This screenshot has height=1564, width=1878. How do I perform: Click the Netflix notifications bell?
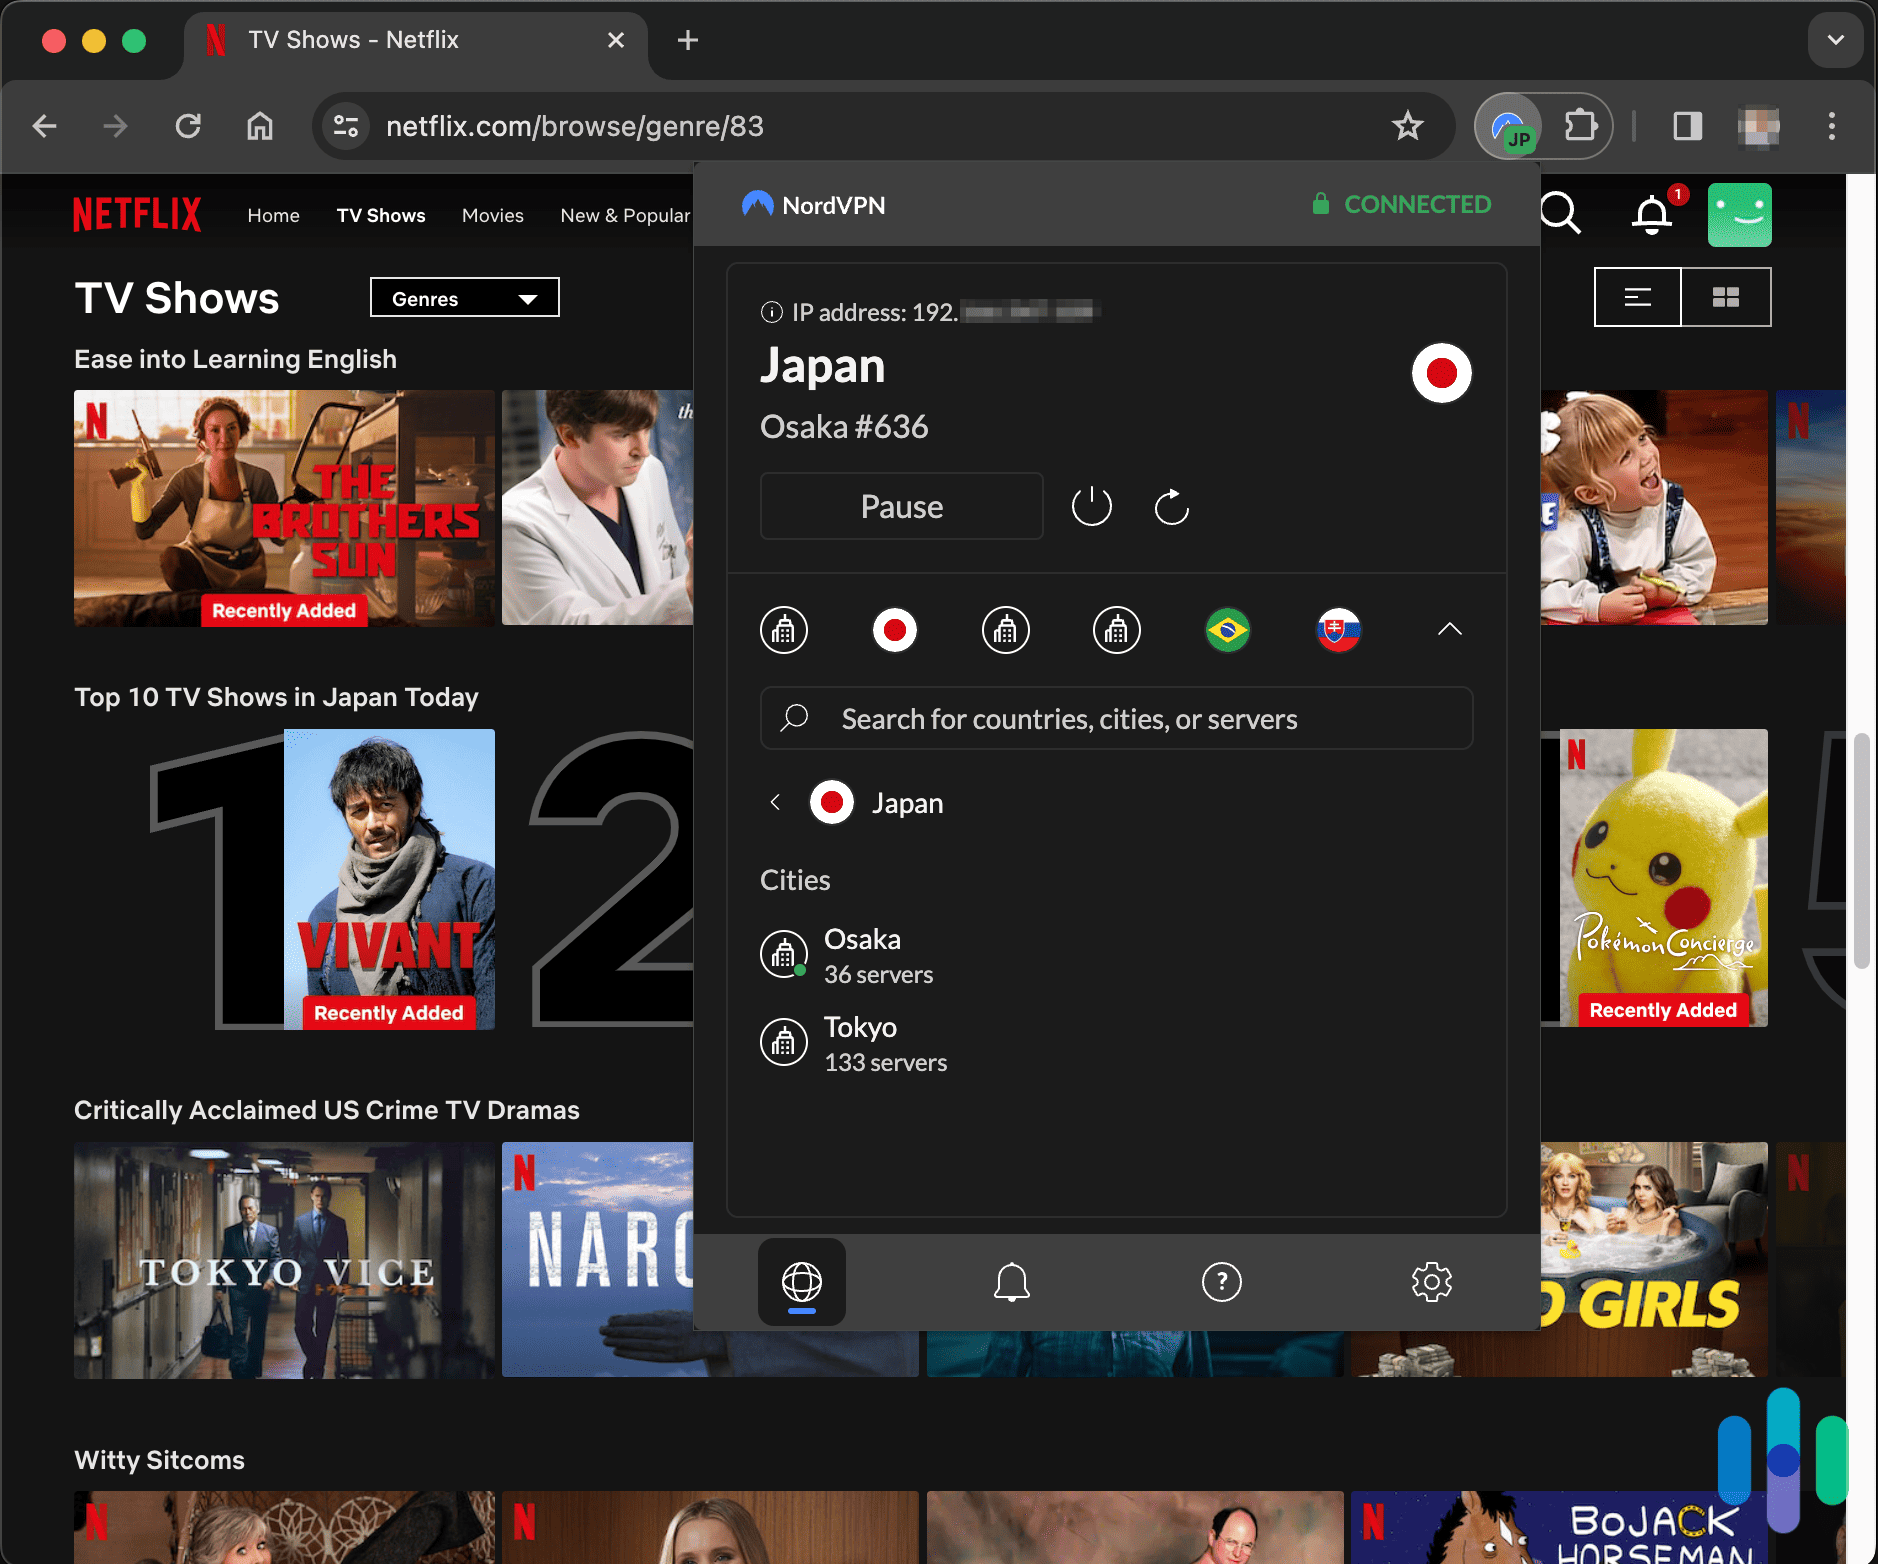(x=1651, y=214)
